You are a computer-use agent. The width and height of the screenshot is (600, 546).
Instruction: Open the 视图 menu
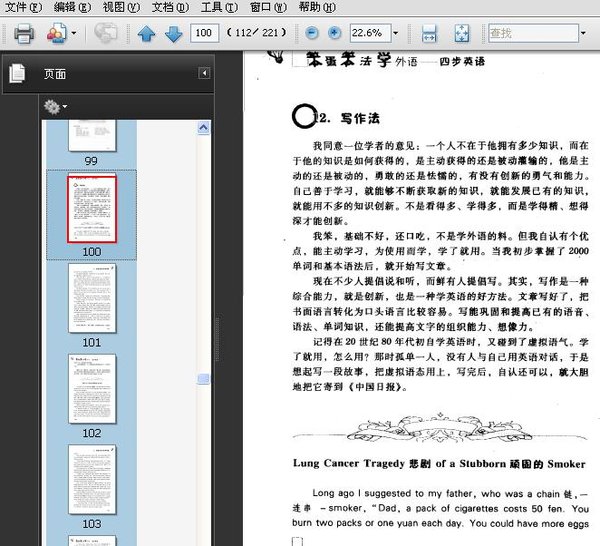(x=121, y=7)
